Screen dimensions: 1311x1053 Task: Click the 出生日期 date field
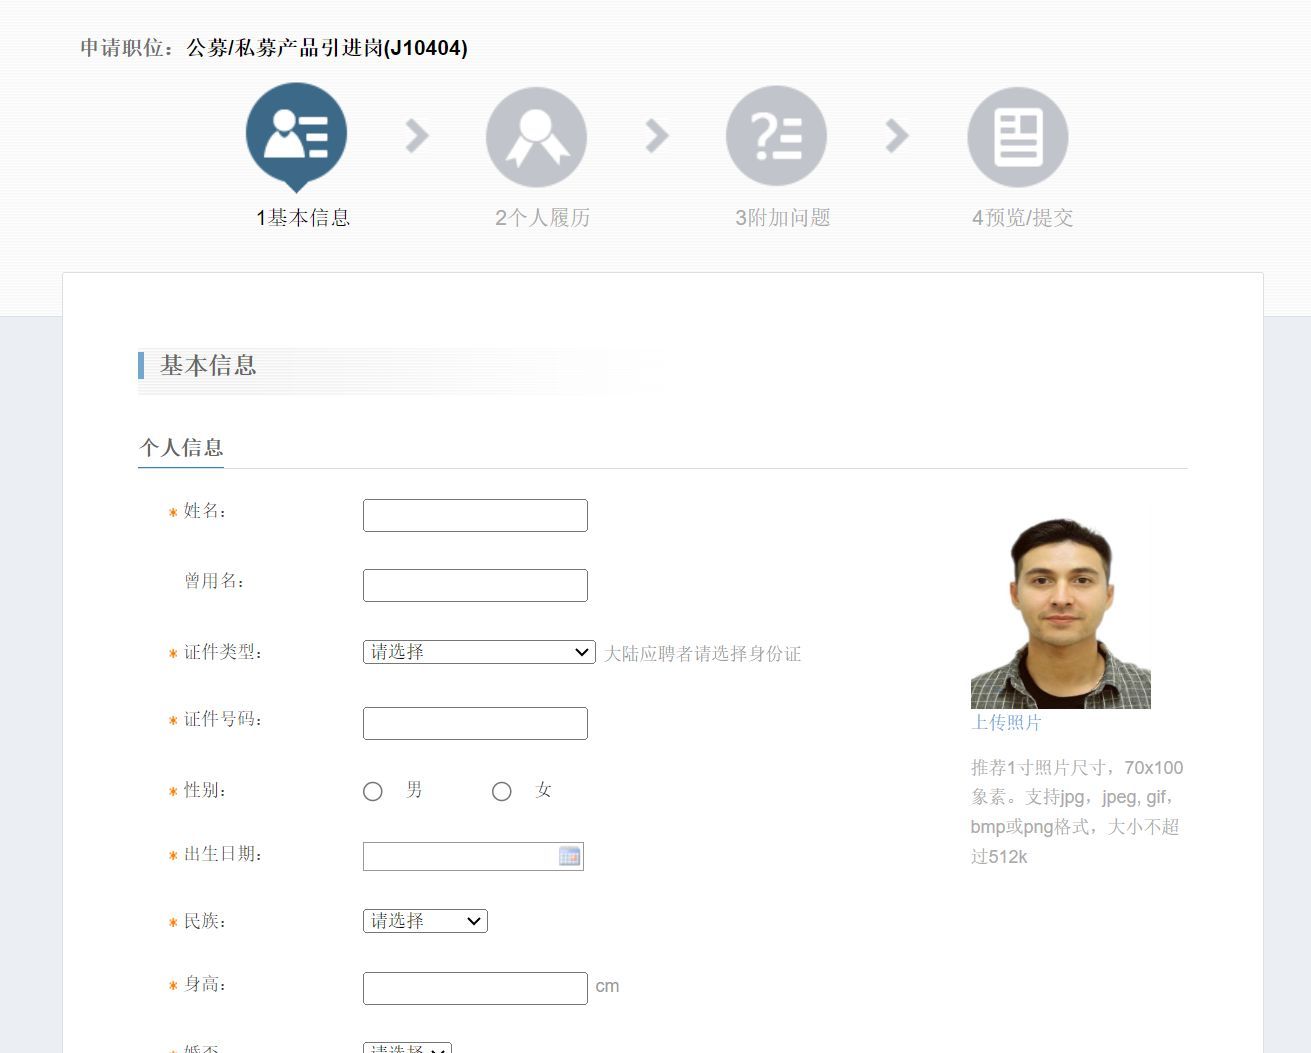point(473,856)
